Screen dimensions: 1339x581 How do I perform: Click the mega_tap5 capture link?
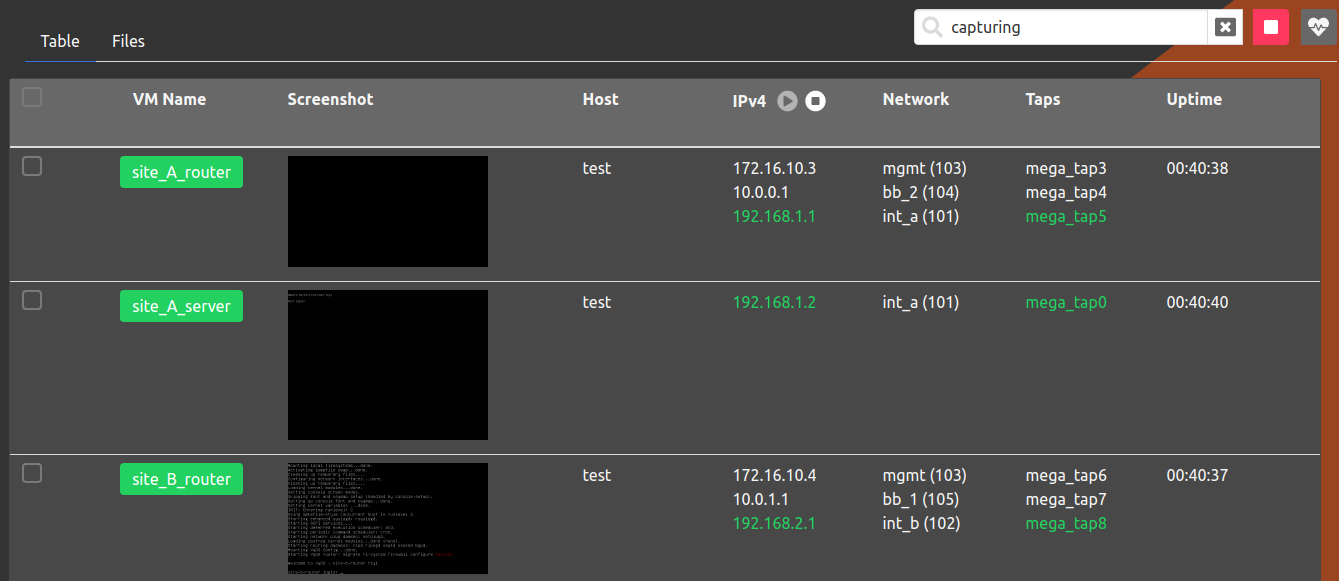pyautogui.click(x=1066, y=216)
